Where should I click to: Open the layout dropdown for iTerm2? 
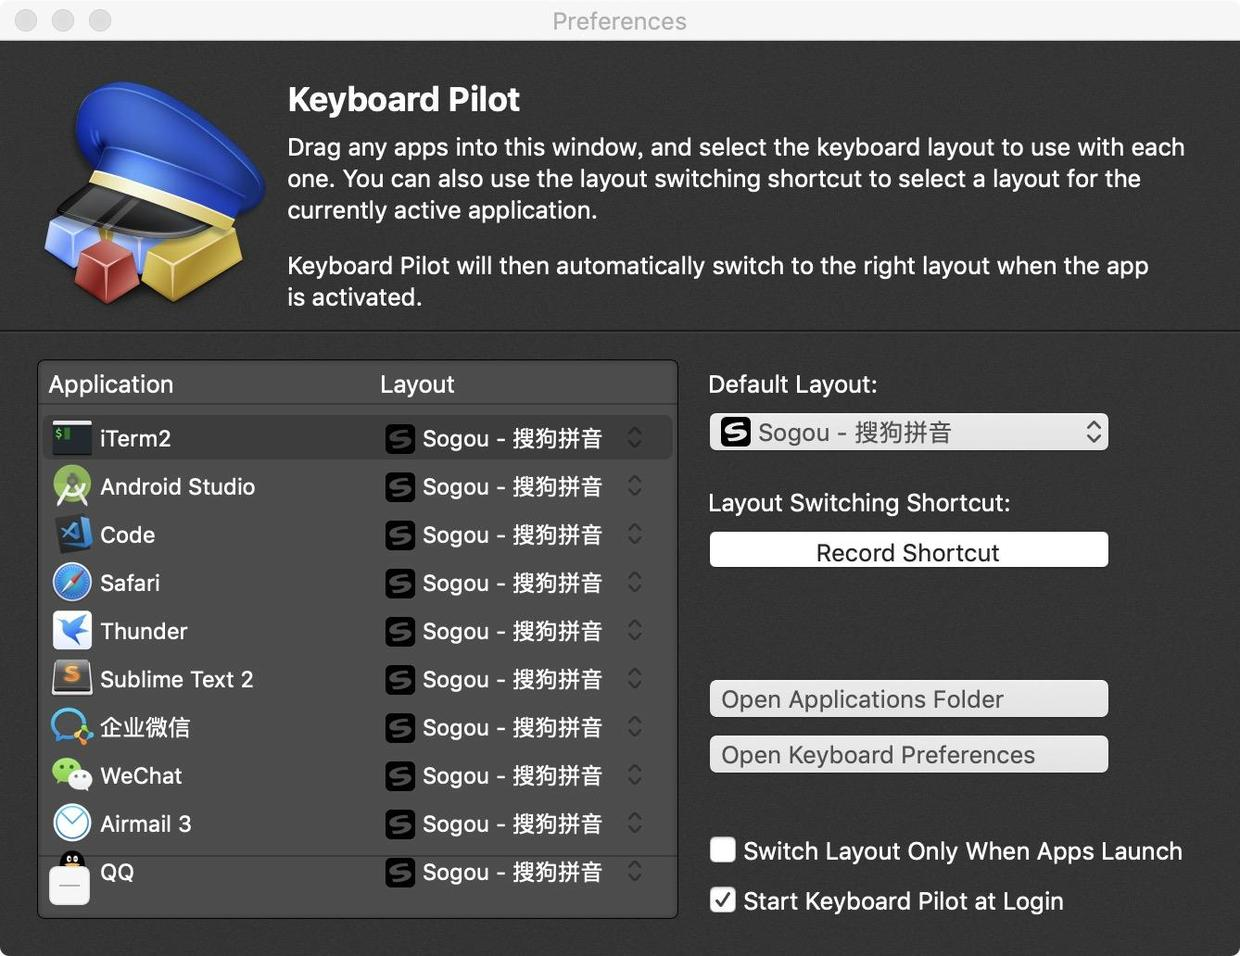[635, 437]
